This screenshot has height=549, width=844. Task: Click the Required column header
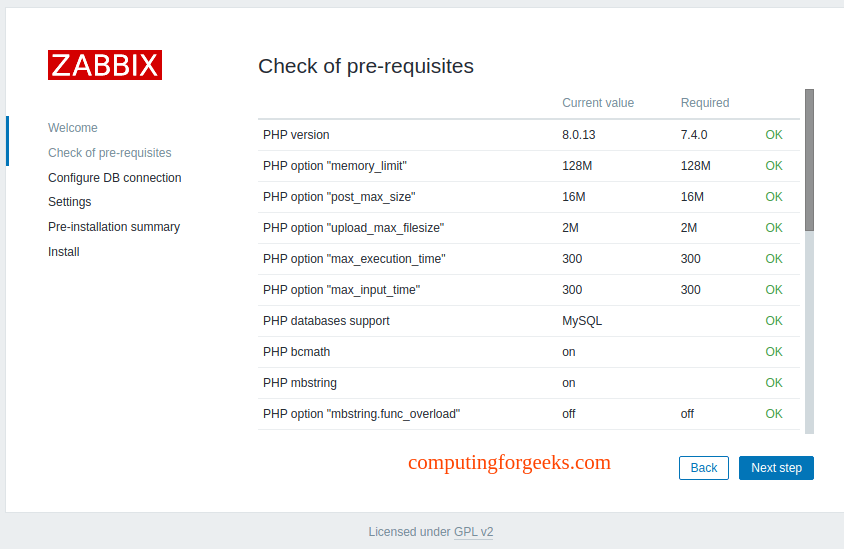pyautogui.click(x=705, y=103)
